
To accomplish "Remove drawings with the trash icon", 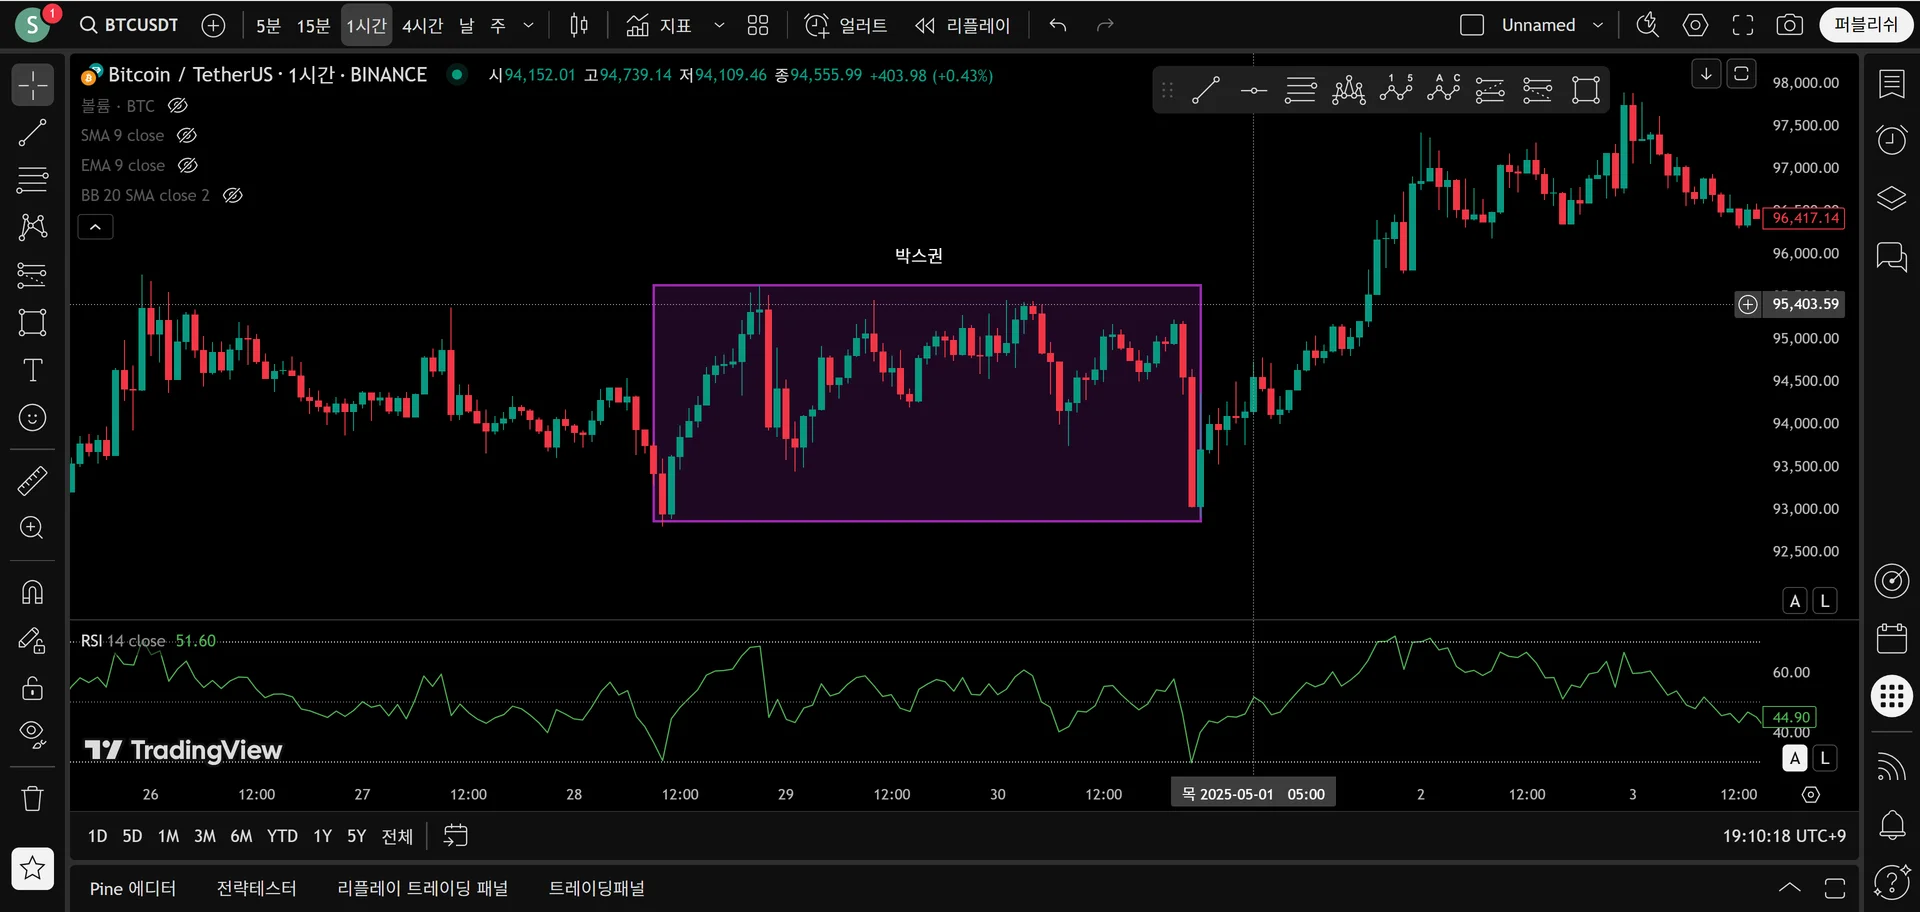I will [x=33, y=798].
